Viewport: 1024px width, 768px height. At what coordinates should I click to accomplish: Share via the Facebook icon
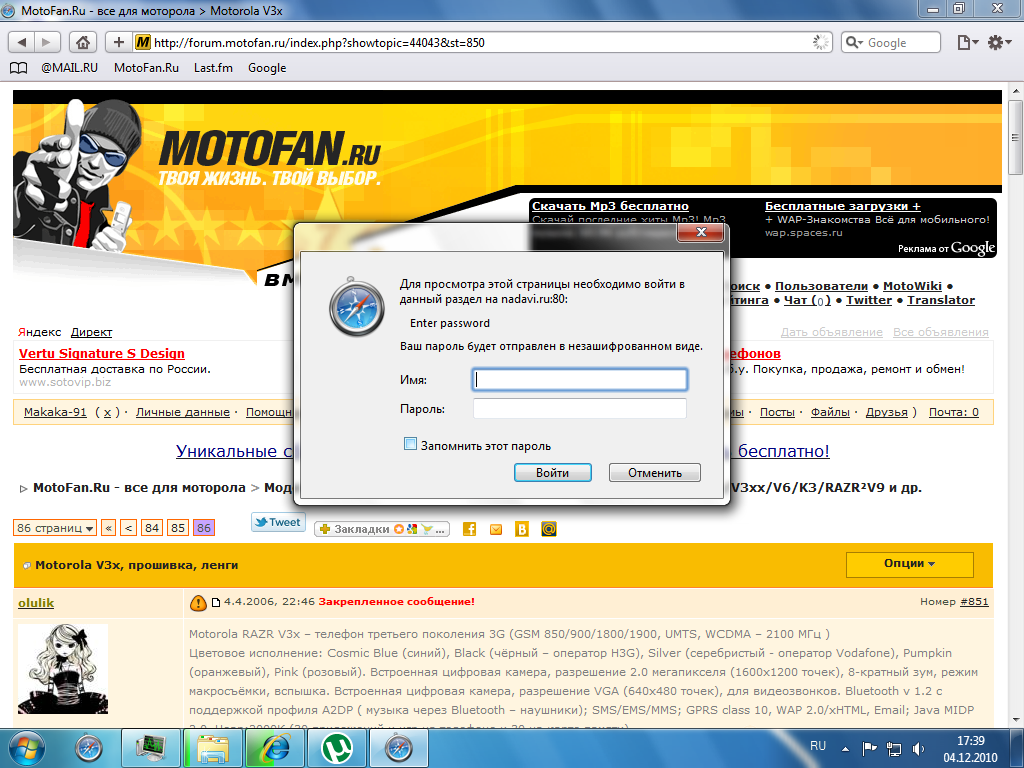(469, 529)
